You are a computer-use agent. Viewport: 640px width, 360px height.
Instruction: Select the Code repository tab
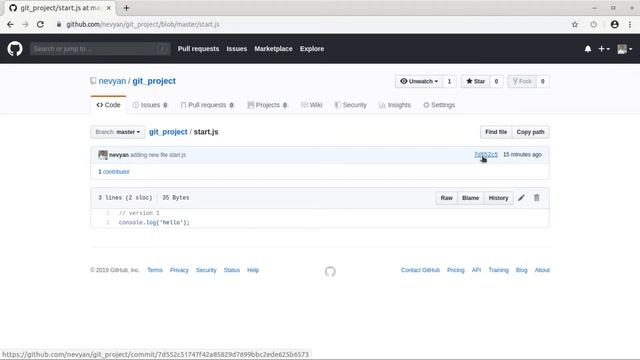point(109,105)
